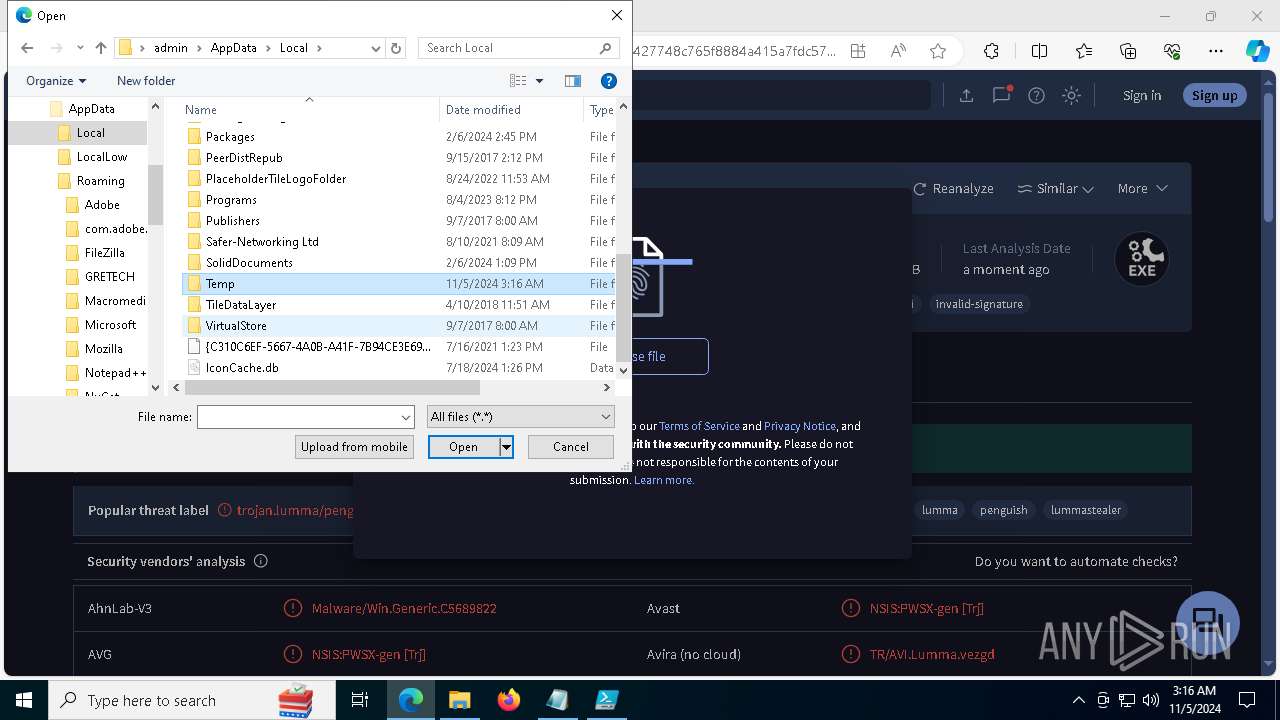This screenshot has height=720, width=1280.
Task: Select the TileDataLayer folder
Action: coord(241,305)
